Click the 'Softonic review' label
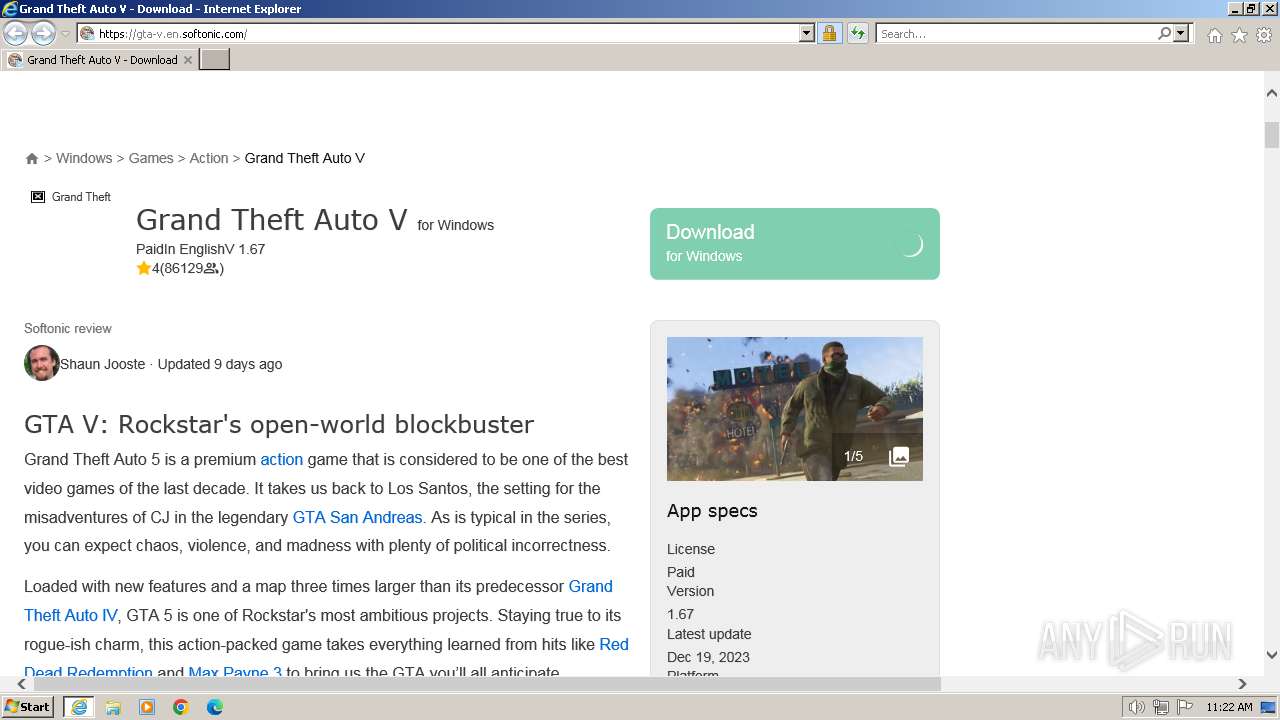The width and height of the screenshot is (1280, 720). 68,328
